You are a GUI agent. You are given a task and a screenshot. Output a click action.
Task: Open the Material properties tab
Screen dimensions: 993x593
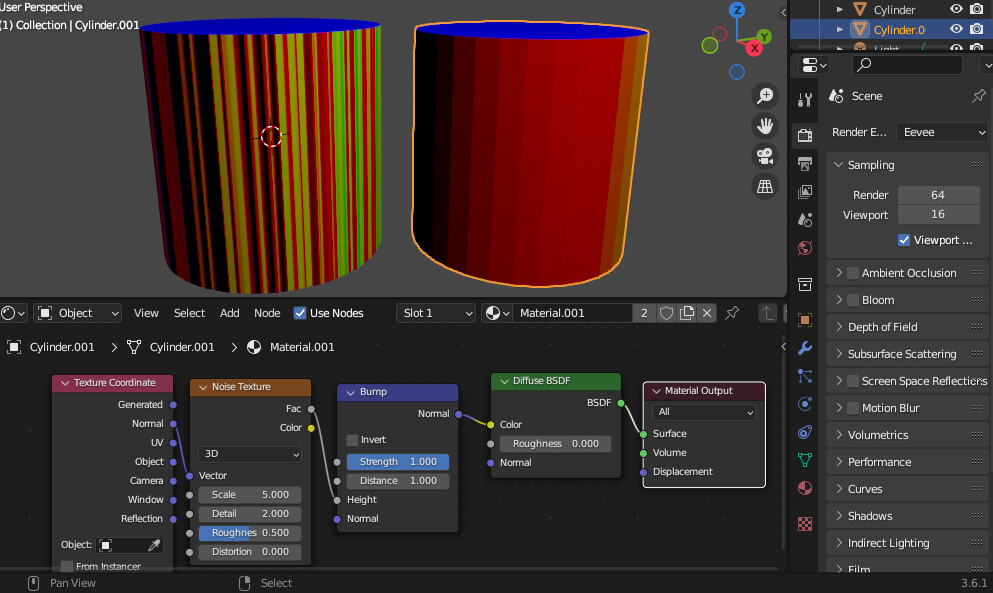[x=805, y=488]
